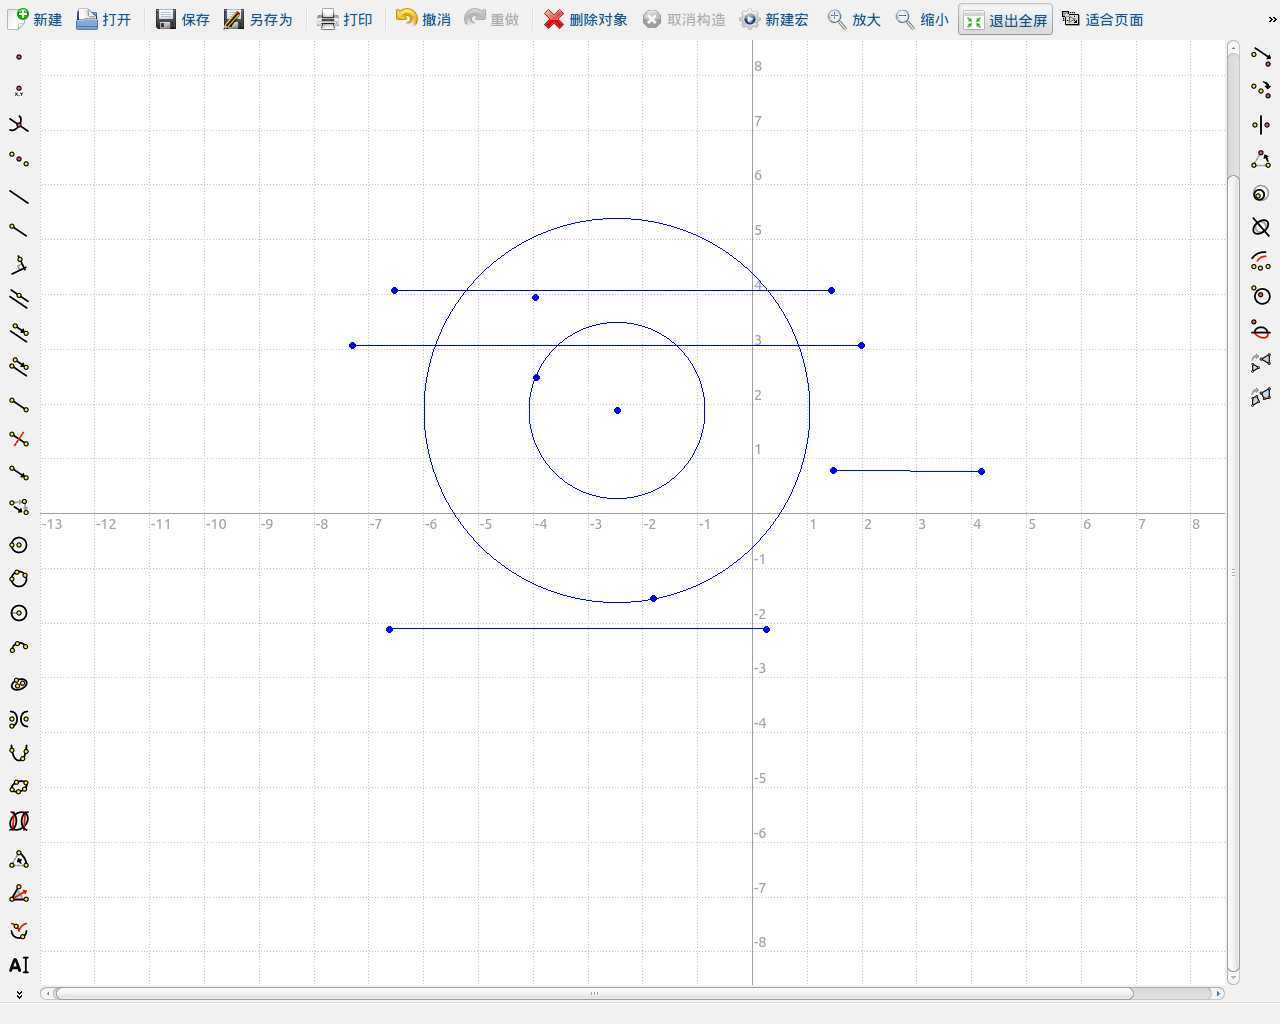
Task: Click 放大 (Zoom In) button
Action: click(x=854, y=19)
